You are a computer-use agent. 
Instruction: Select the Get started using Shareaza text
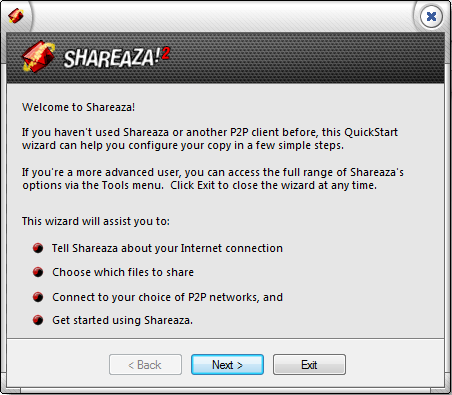(122, 320)
